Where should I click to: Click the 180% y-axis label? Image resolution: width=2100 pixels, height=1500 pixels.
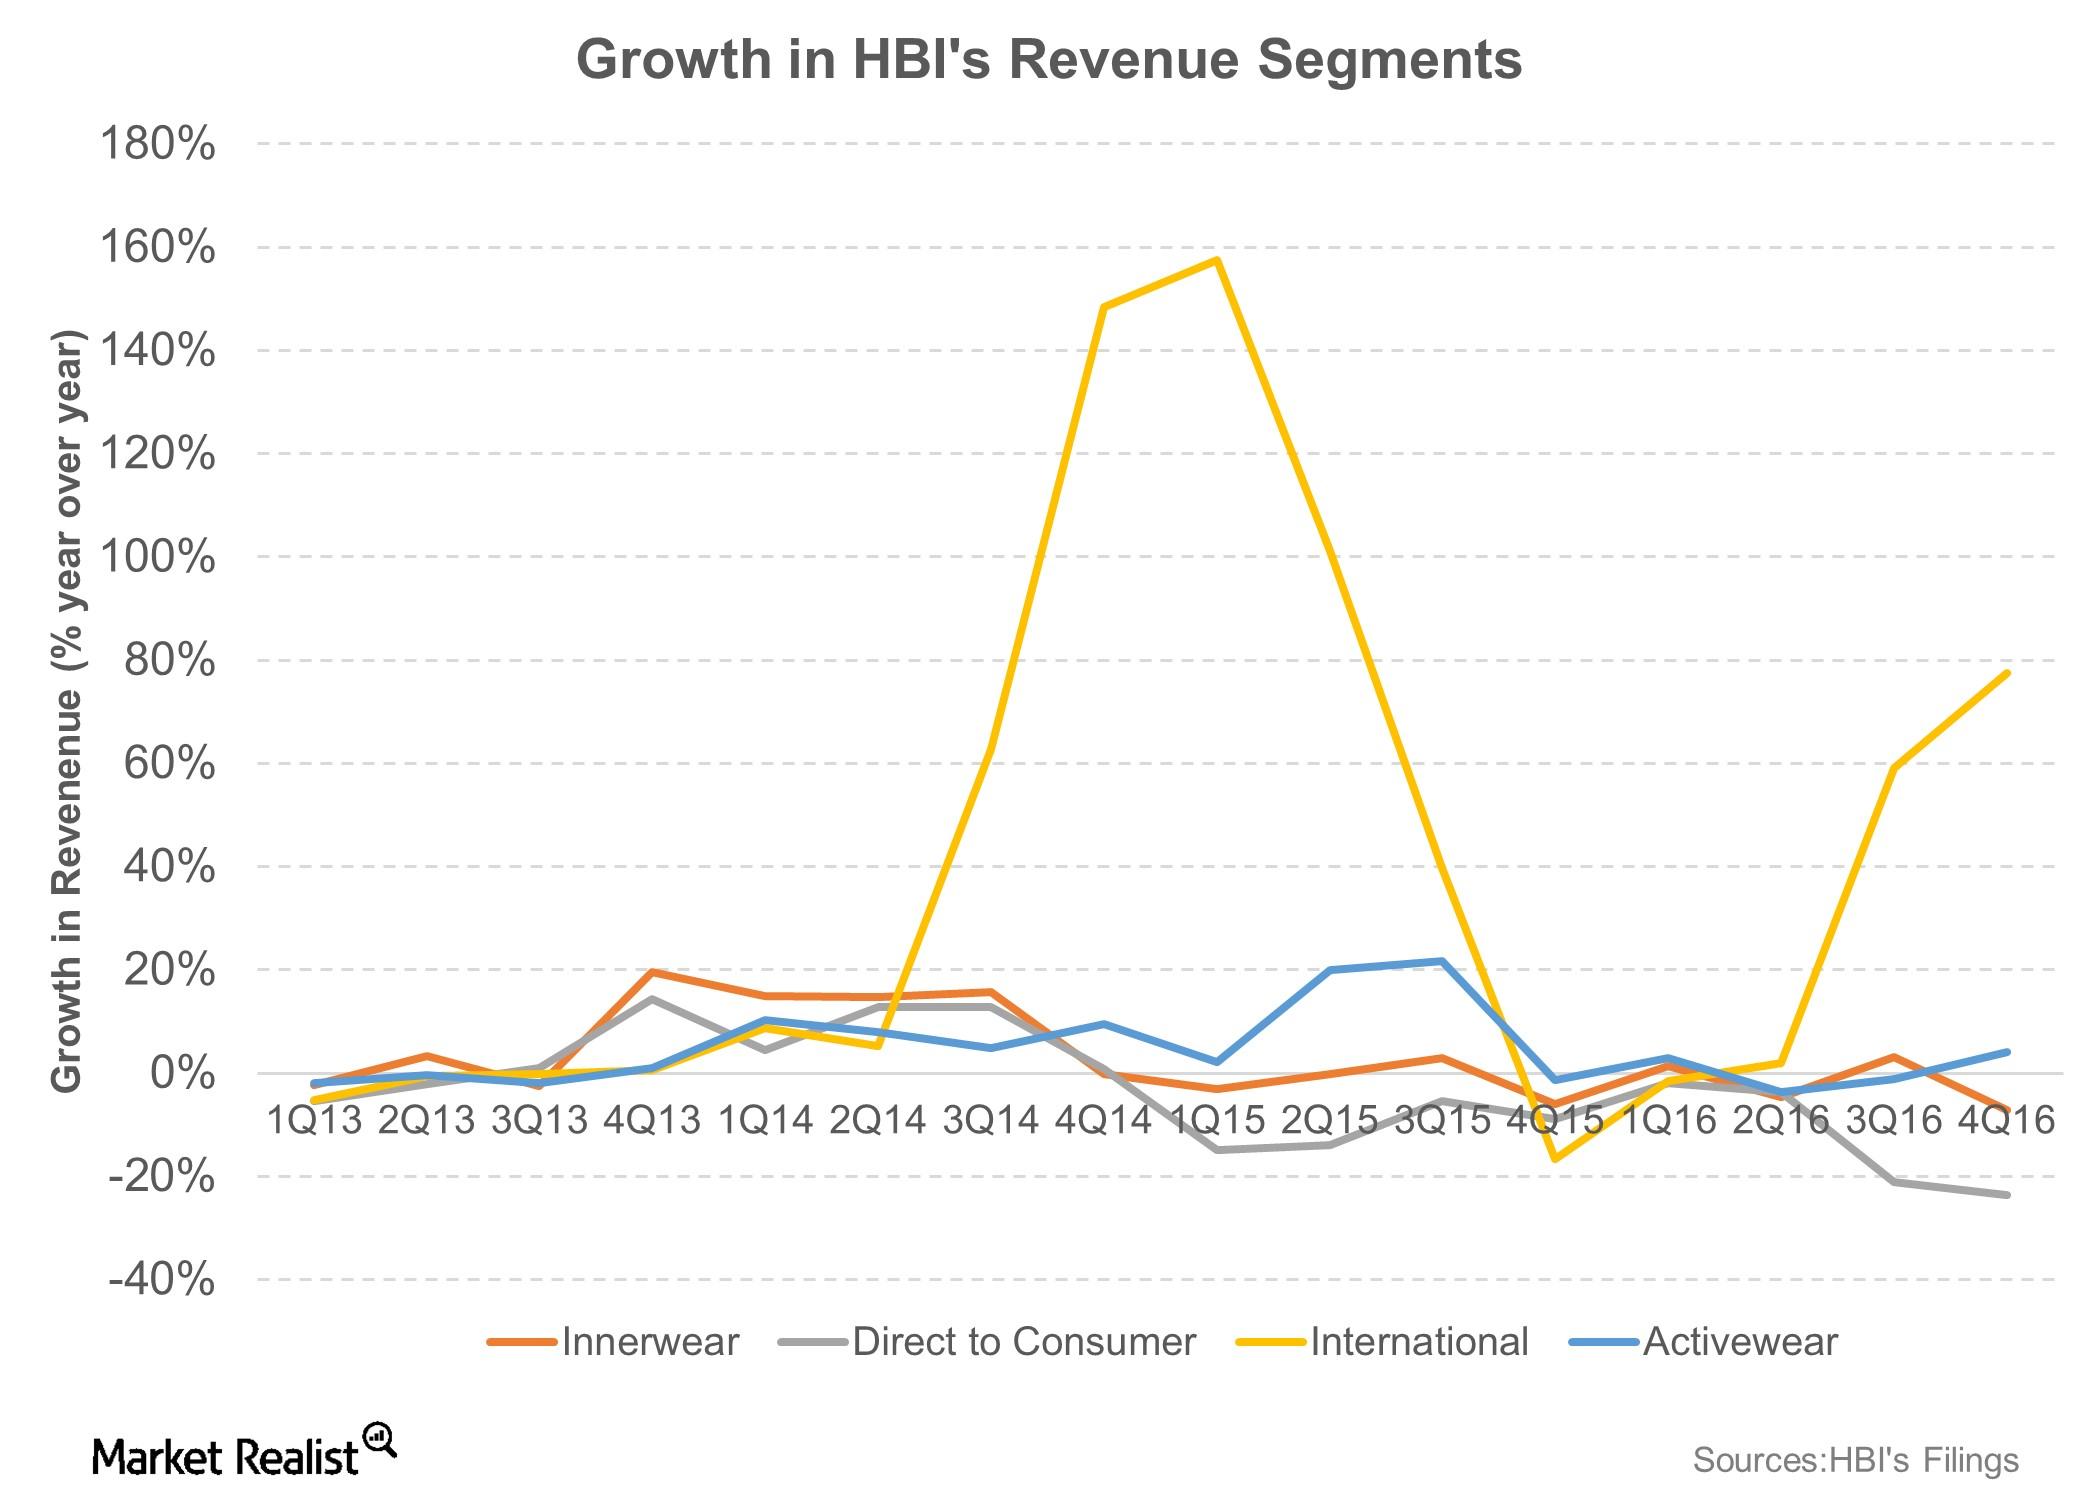tap(157, 144)
